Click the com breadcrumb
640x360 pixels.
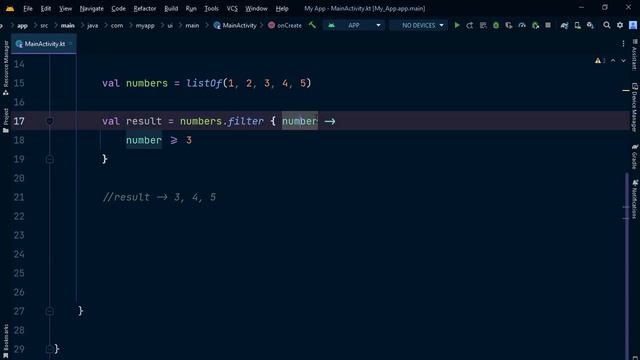(117, 25)
